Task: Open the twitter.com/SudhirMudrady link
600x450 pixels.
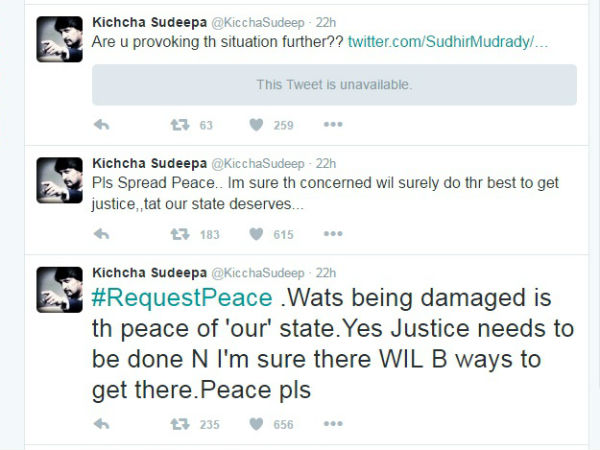Action: click(x=448, y=42)
